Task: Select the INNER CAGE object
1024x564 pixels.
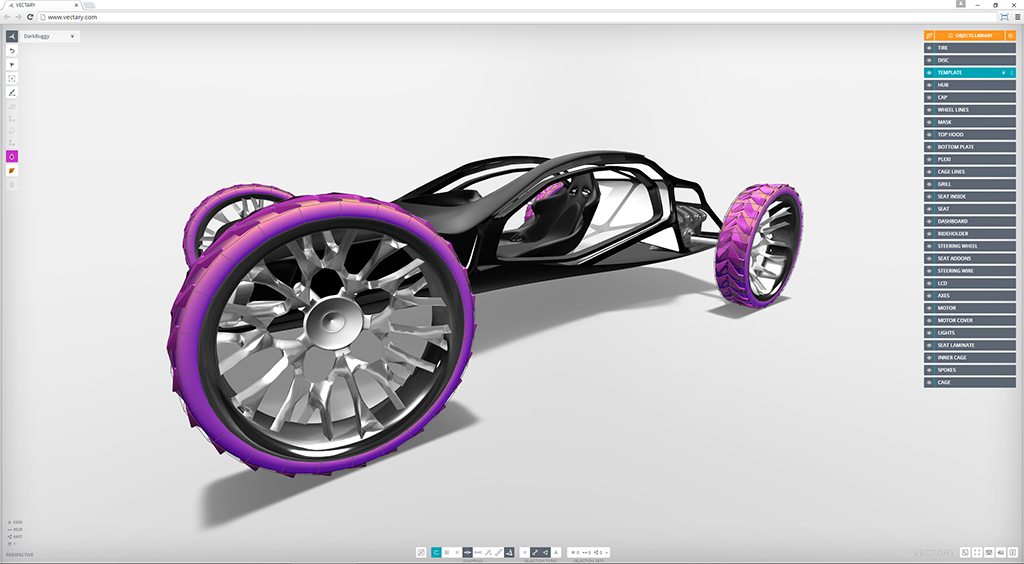Action: [x=970, y=358]
